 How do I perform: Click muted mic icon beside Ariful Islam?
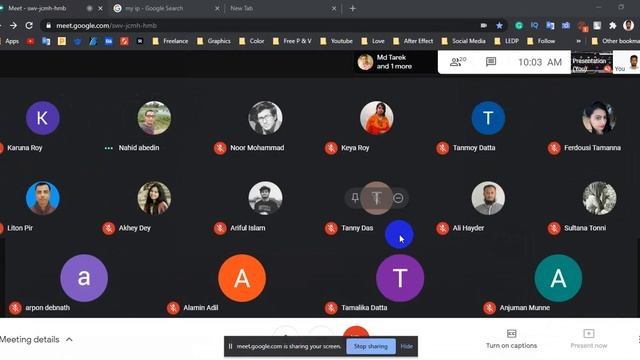point(220,228)
